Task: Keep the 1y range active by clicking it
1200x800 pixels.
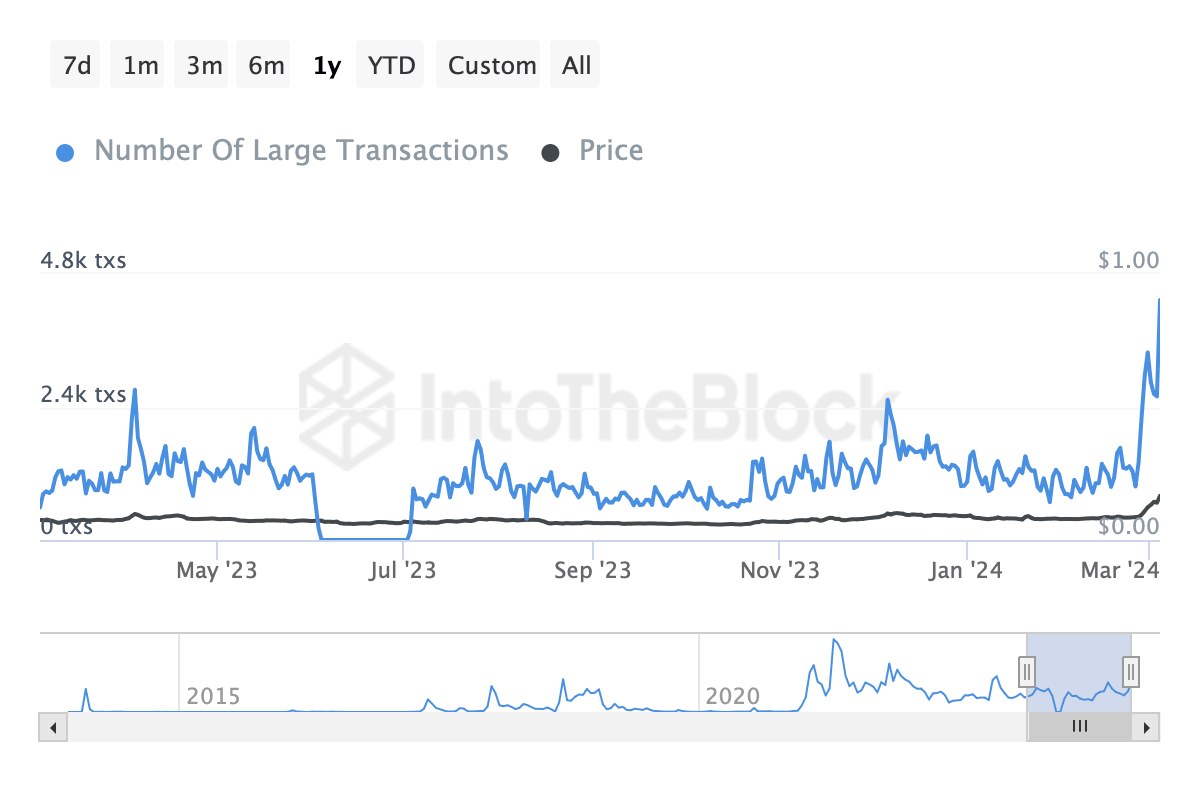Action: pyautogui.click(x=327, y=64)
